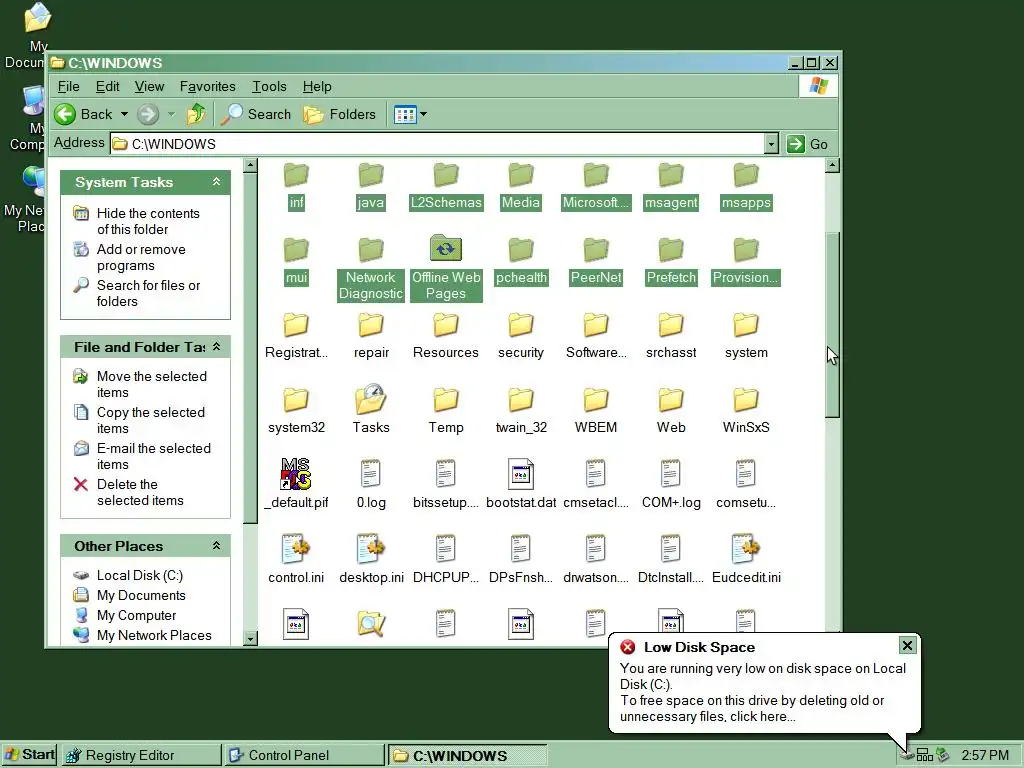This screenshot has height=768, width=1024.
Task: Switch to Control Panel taskbar button
Action: (x=304, y=756)
